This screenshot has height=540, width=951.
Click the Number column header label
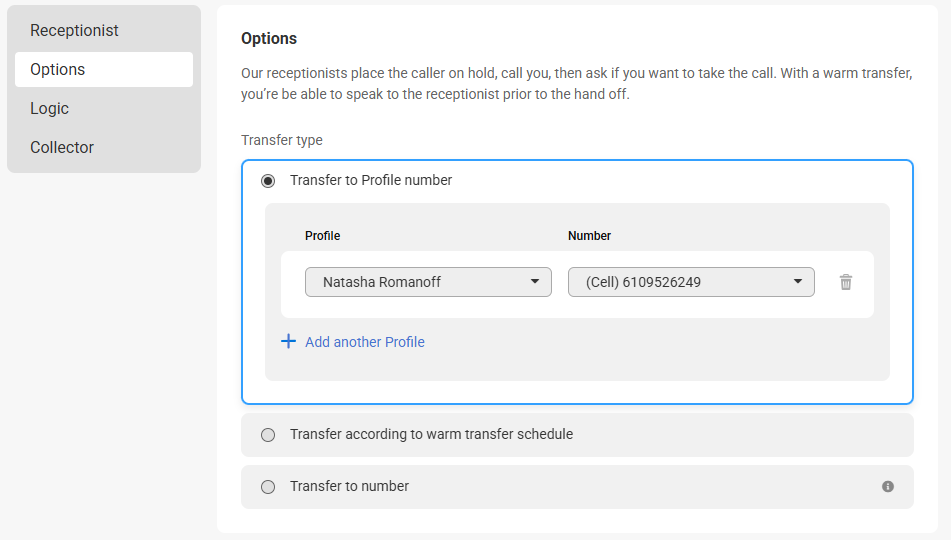[x=589, y=236]
